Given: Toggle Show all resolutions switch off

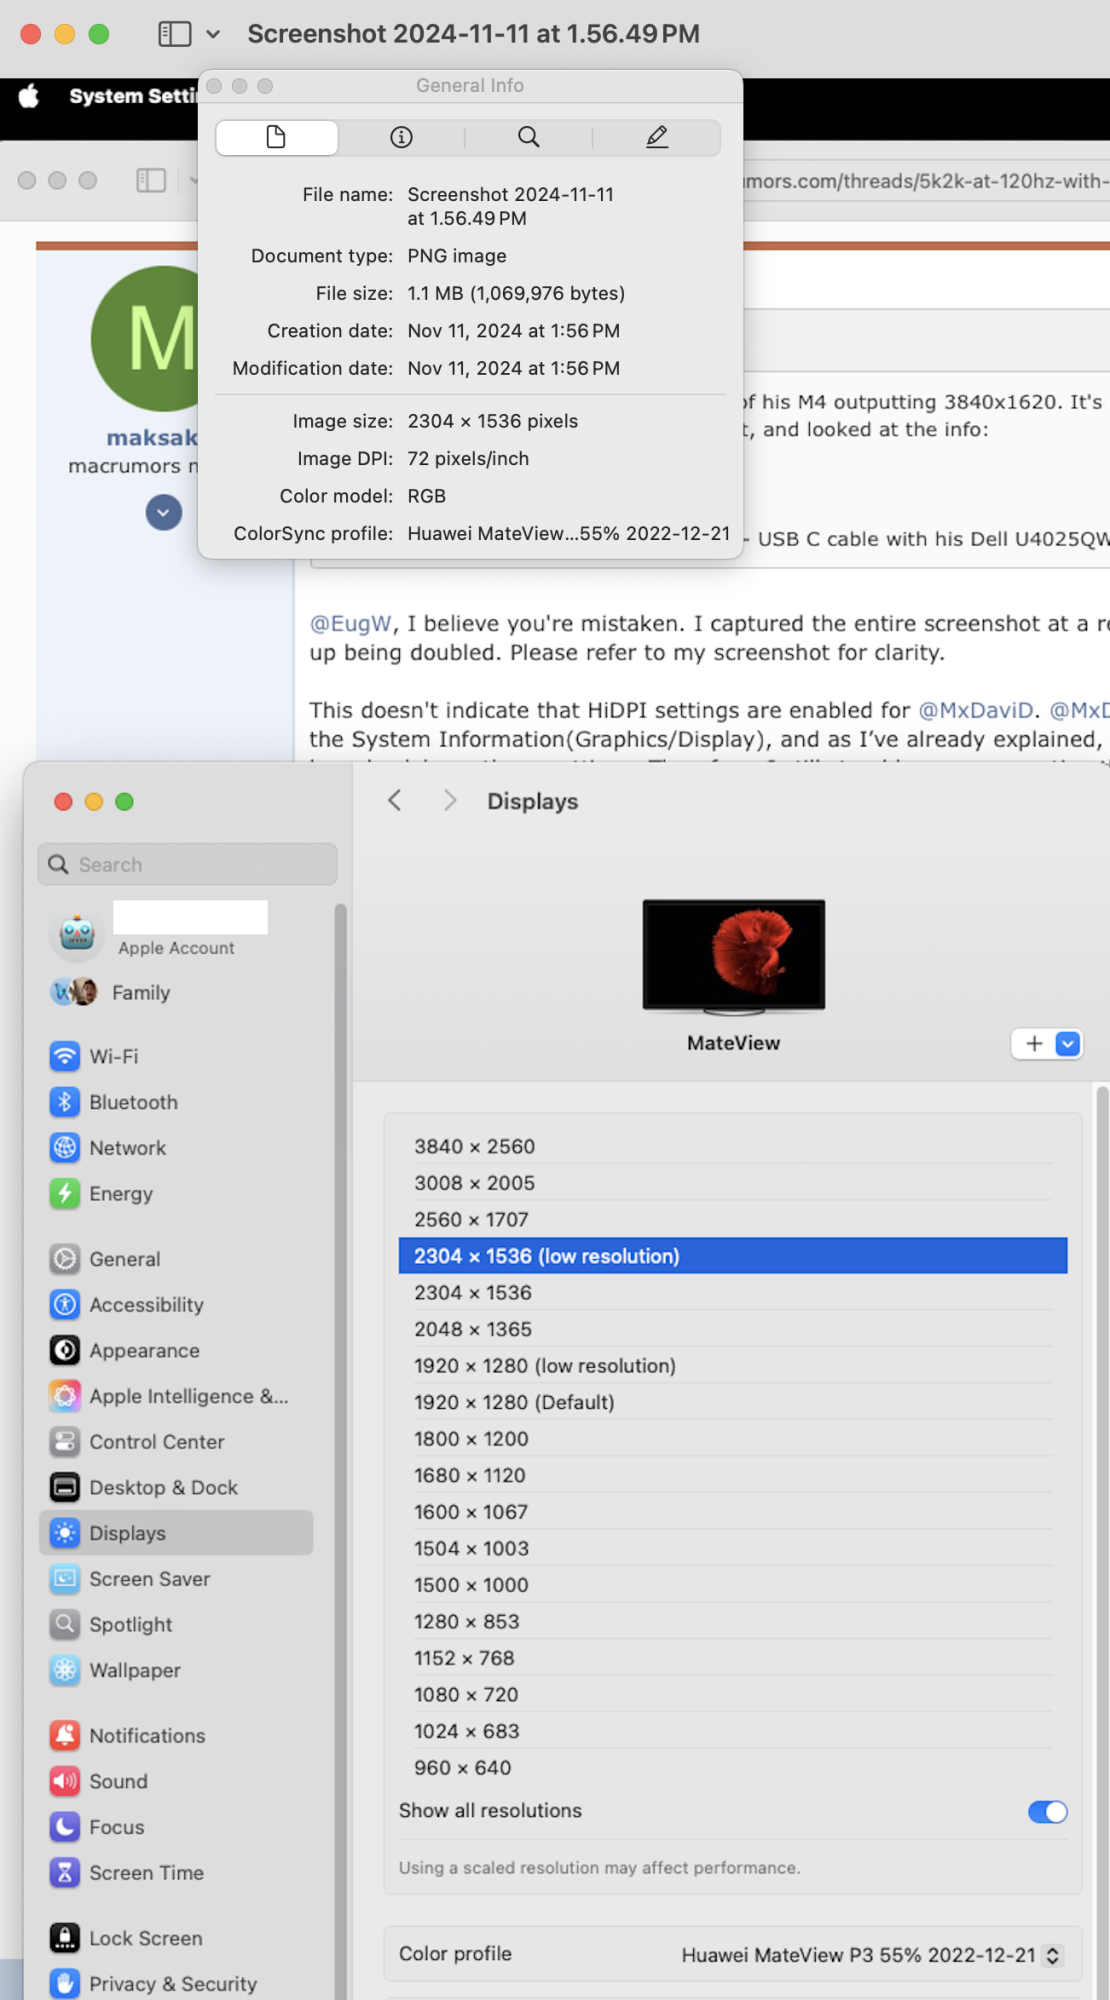Looking at the screenshot, I should 1048,1813.
